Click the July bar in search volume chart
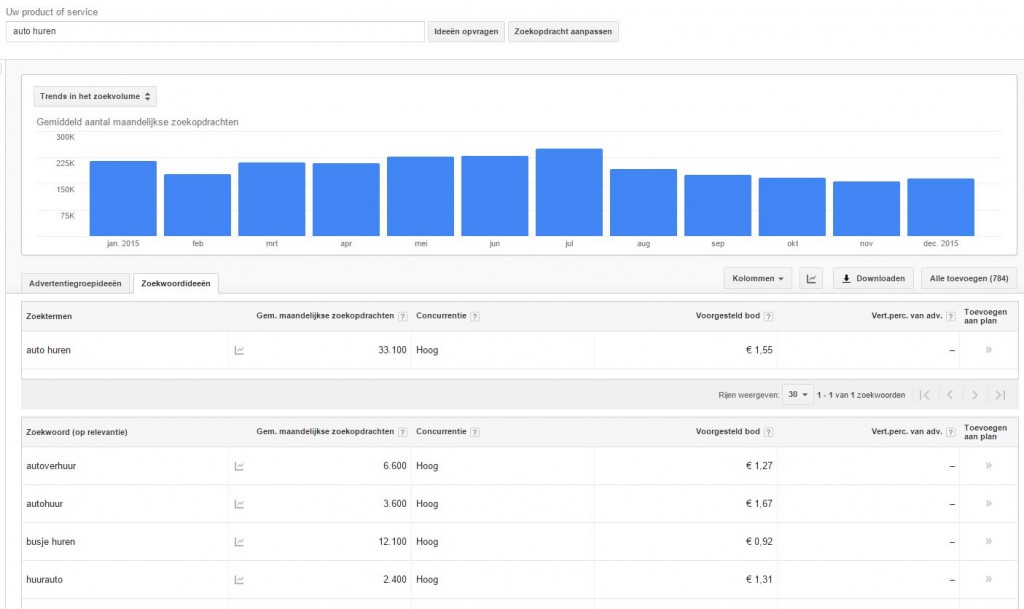This screenshot has height=609, width=1024. 569,193
